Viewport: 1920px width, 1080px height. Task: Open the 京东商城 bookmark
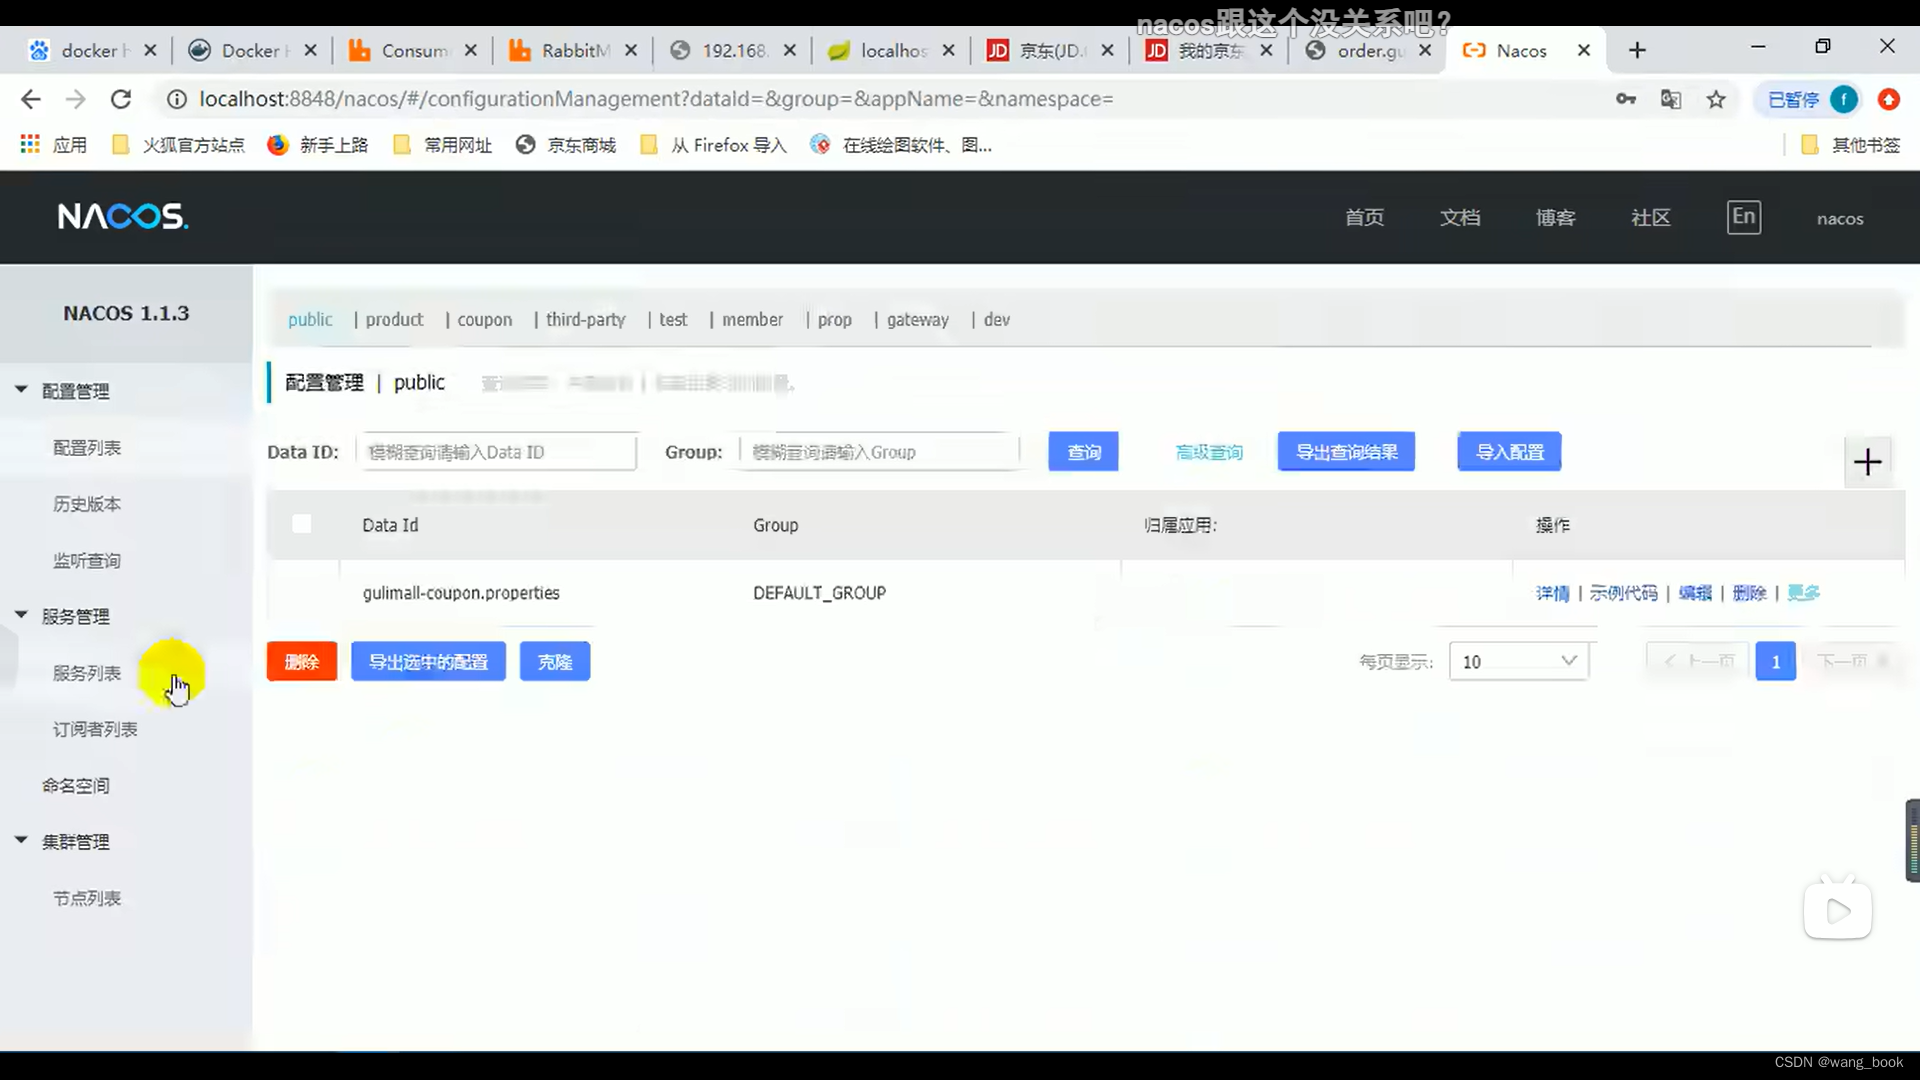pyautogui.click(x=566, y=145)
